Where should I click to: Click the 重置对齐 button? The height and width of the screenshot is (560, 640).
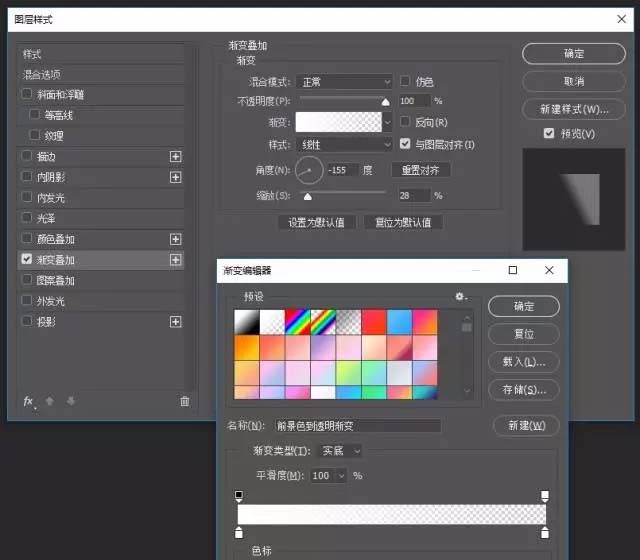(420, 170)
